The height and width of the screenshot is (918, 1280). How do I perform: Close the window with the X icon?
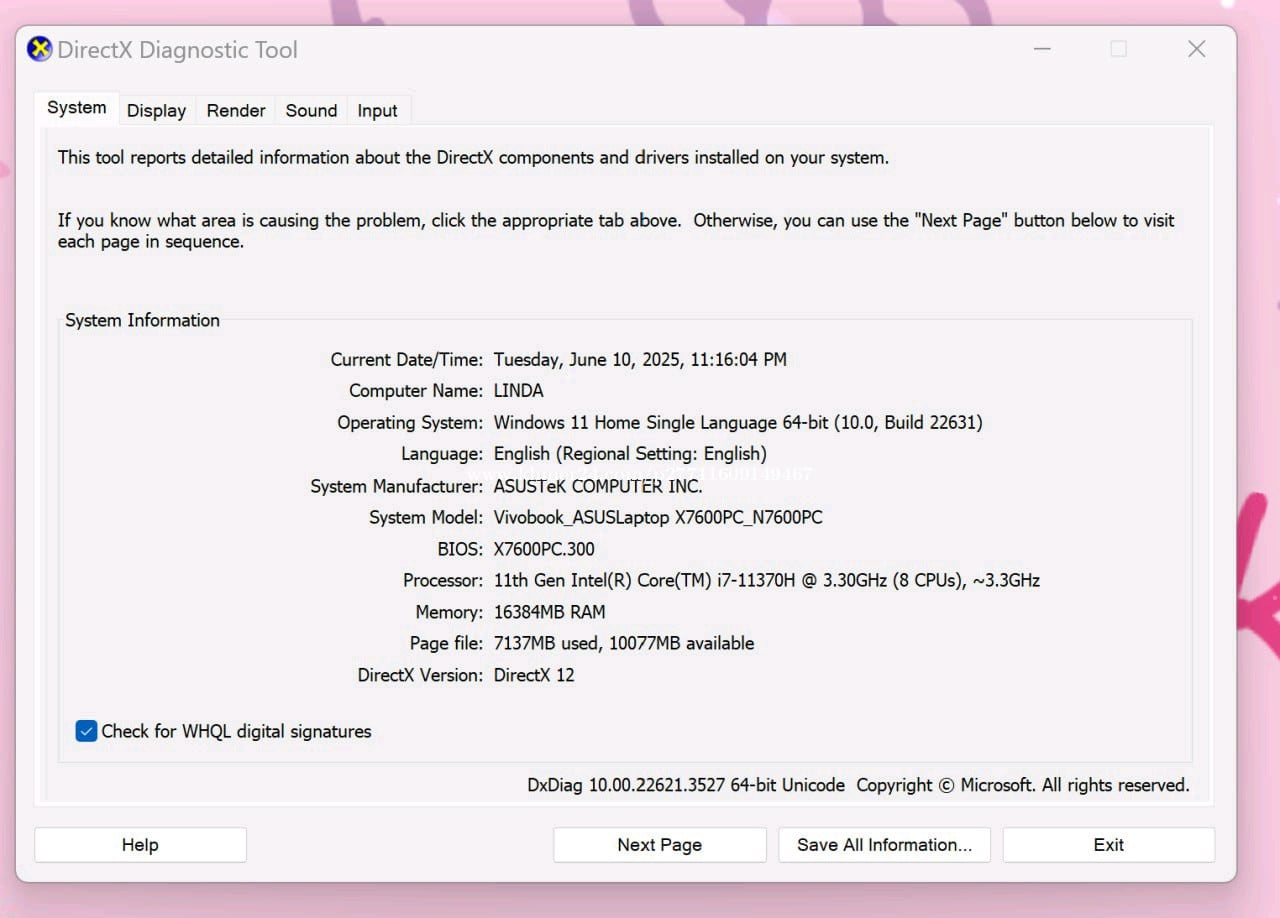tap(1196, 49)
